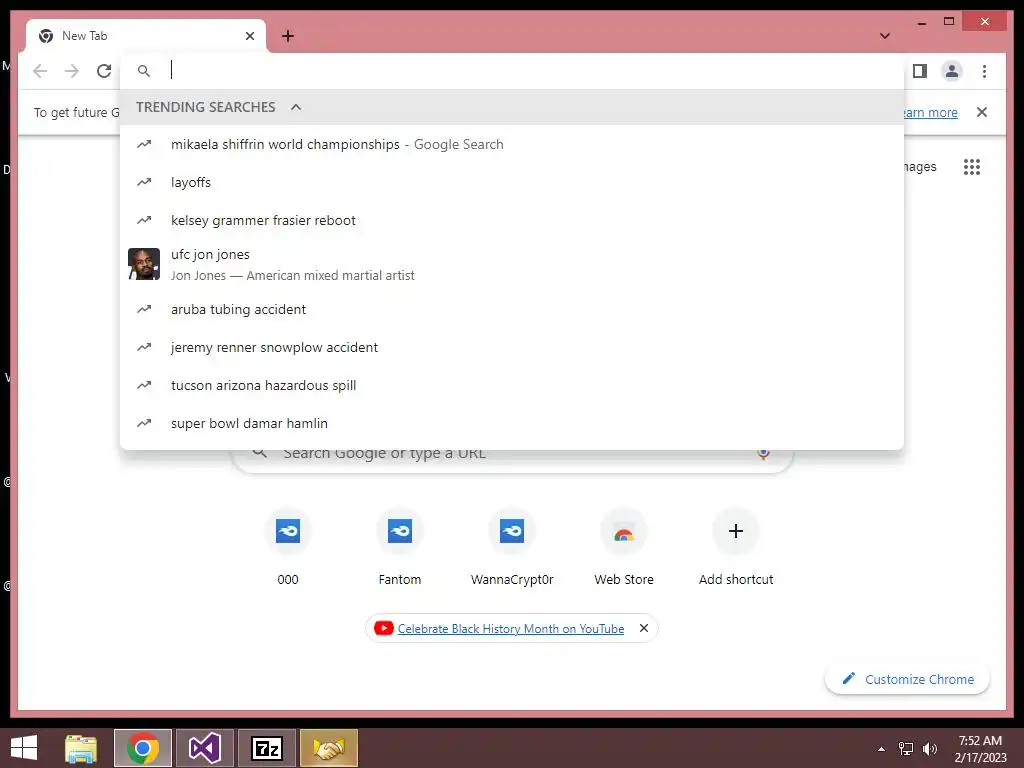The image size is (1024, 768).
Task: Select kelsey grammer frasier reboot suggestion
Action: coord(512,220)
